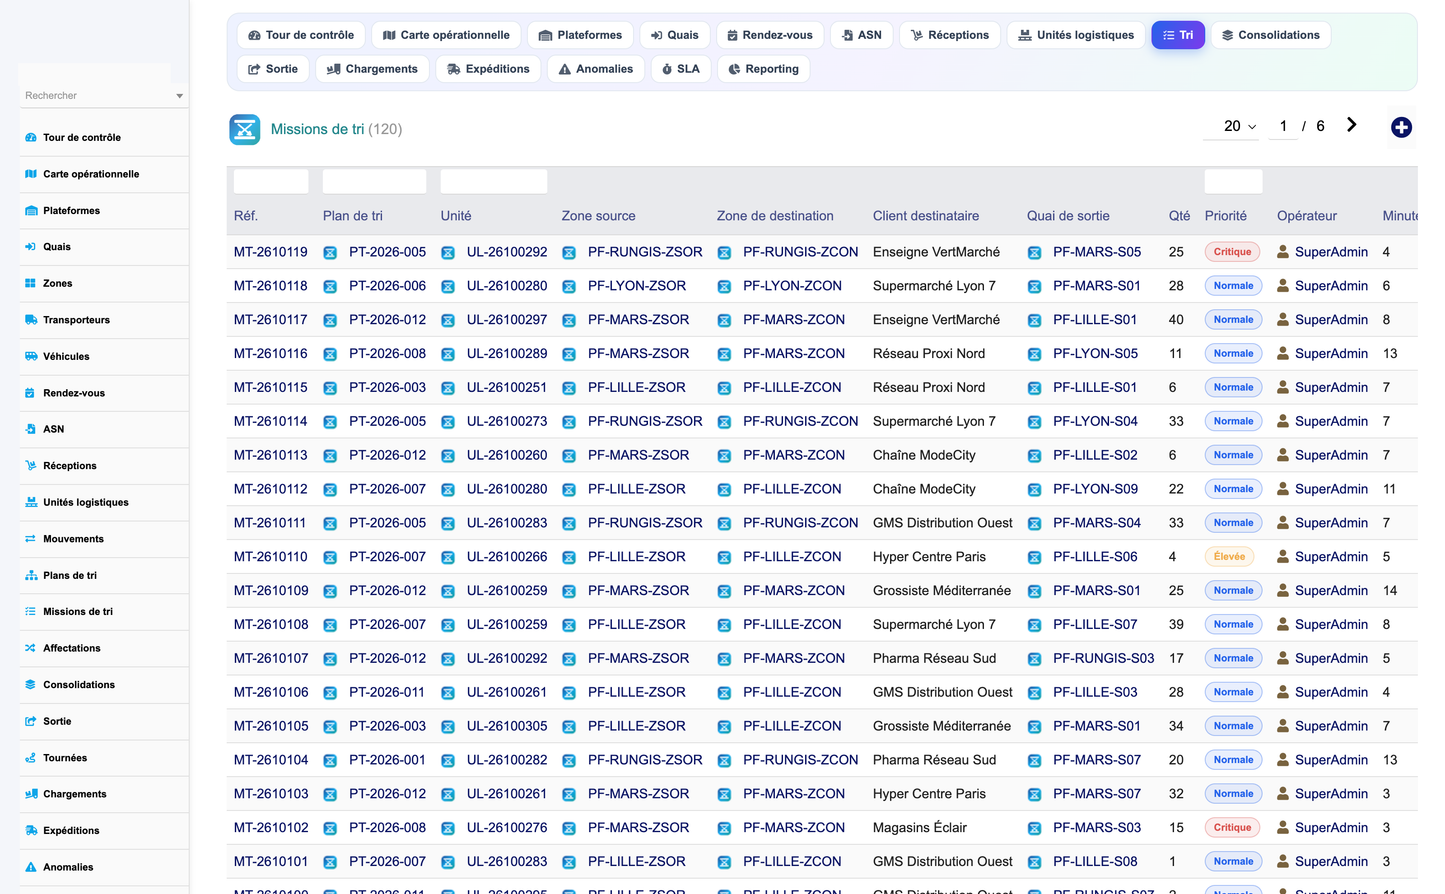Go to next page with the chevron arrow

[1351, 125]
